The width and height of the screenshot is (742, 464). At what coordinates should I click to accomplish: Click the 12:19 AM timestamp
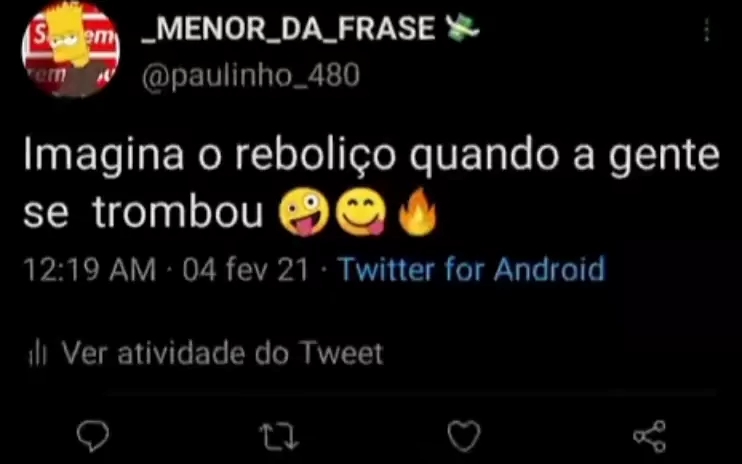[x=90, y=270]
